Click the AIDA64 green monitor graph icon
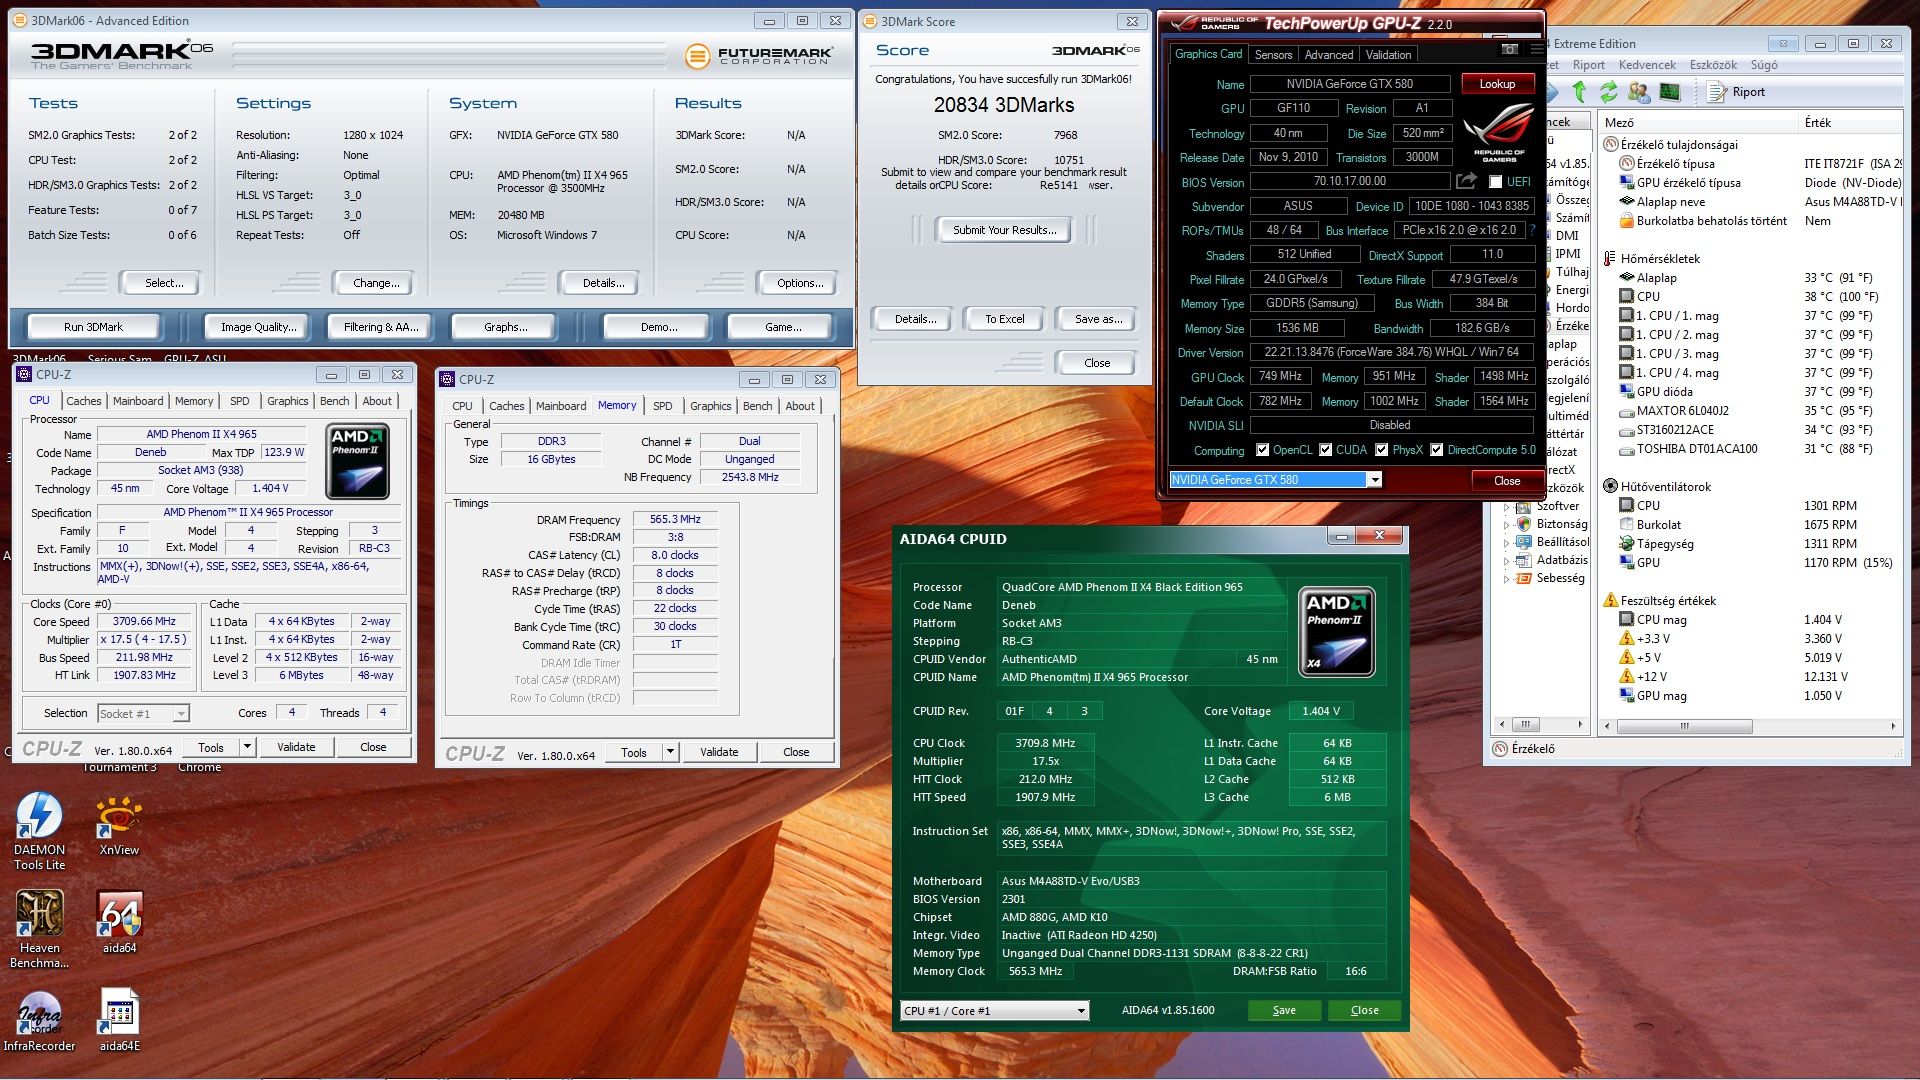The height and width of the screenshot is (1080, 1920). pyautogui.click(x=1669, y=92)
